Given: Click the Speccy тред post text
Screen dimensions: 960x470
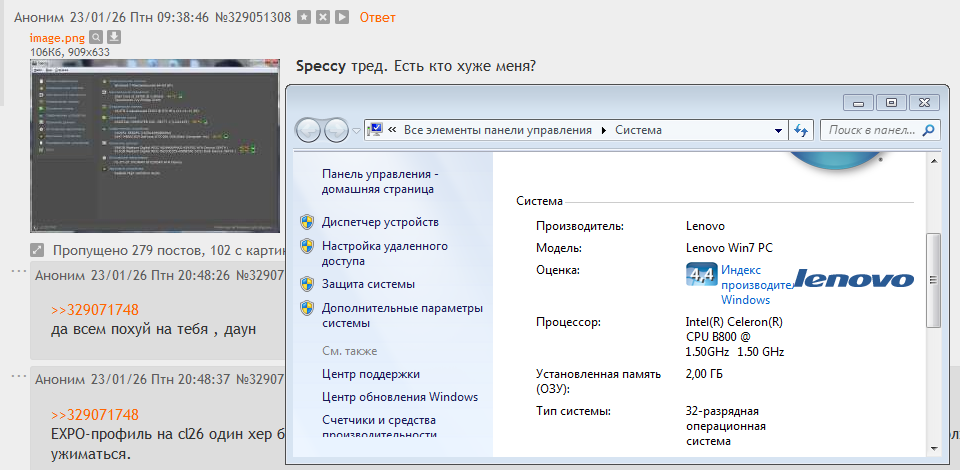Looking at the screenshot, I should [416, 65].
